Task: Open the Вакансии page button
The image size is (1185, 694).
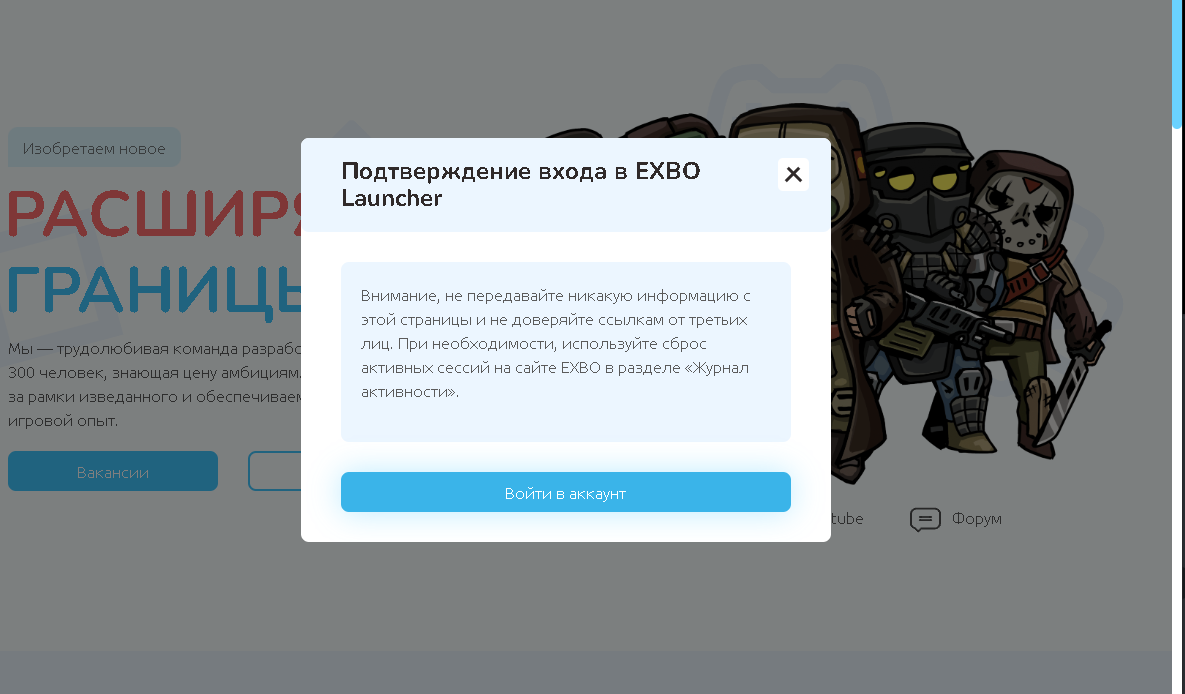Action: [113, 471]
